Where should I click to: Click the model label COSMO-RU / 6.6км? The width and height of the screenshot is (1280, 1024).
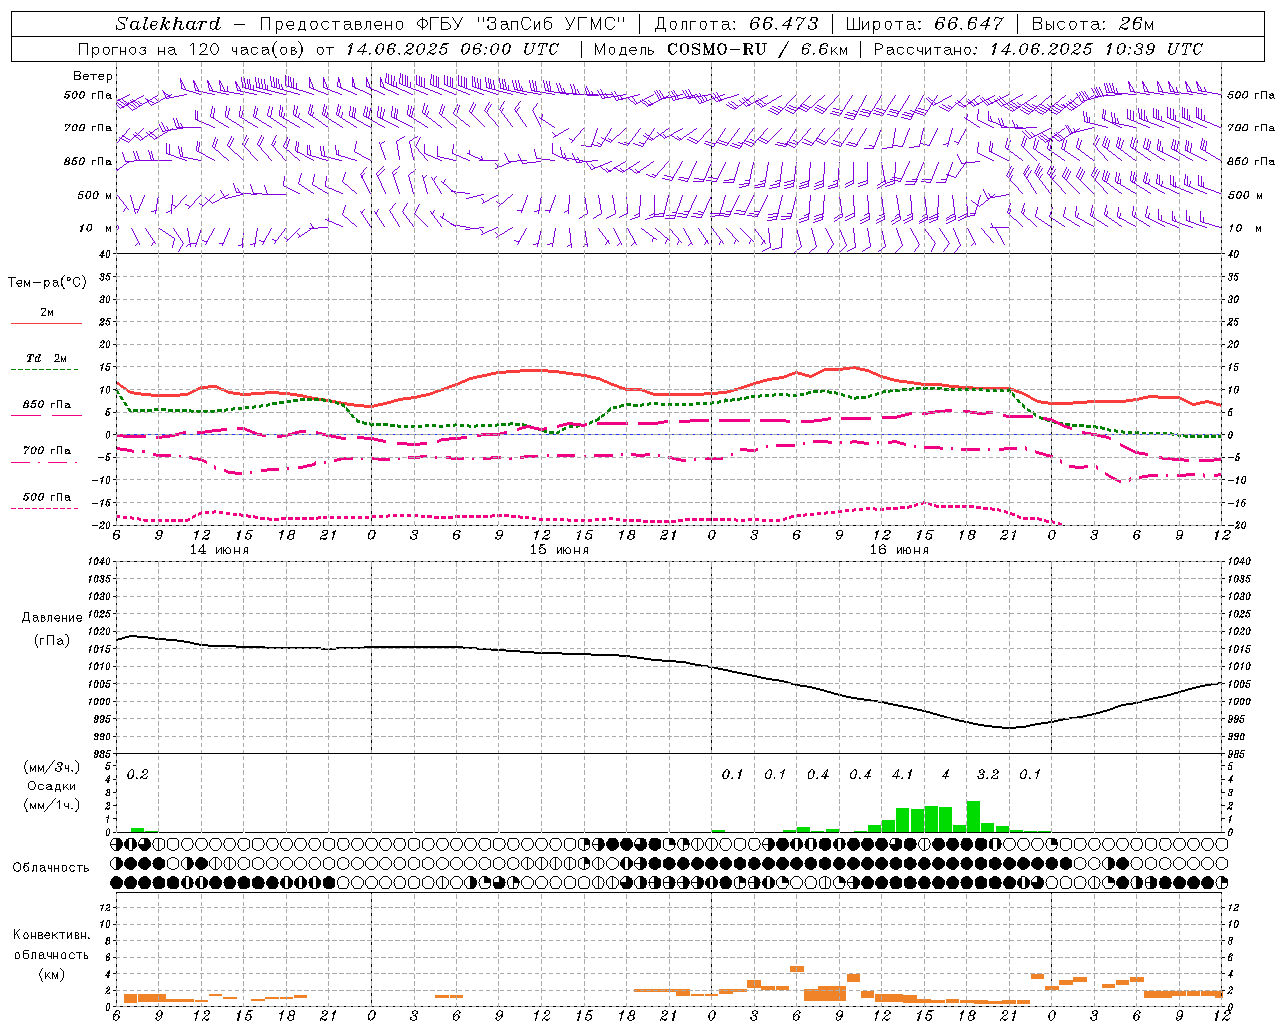point(757,49)
